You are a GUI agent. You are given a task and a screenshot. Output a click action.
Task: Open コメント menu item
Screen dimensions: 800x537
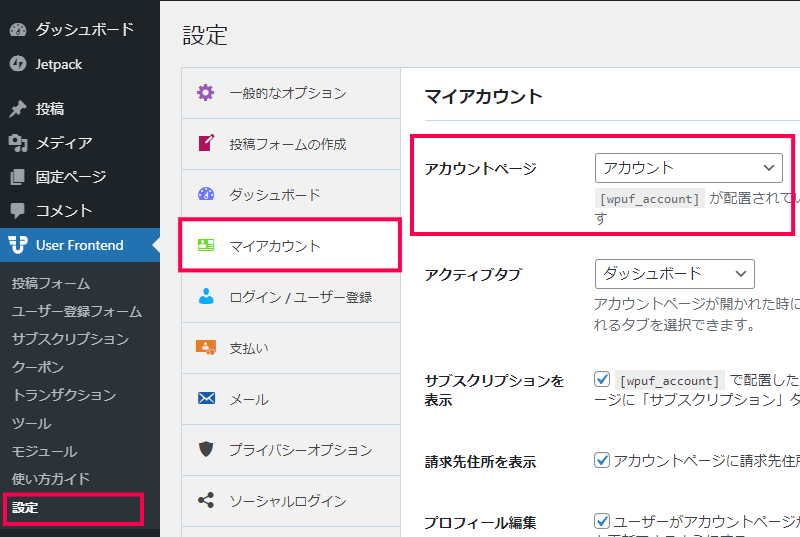pos(80,211)
